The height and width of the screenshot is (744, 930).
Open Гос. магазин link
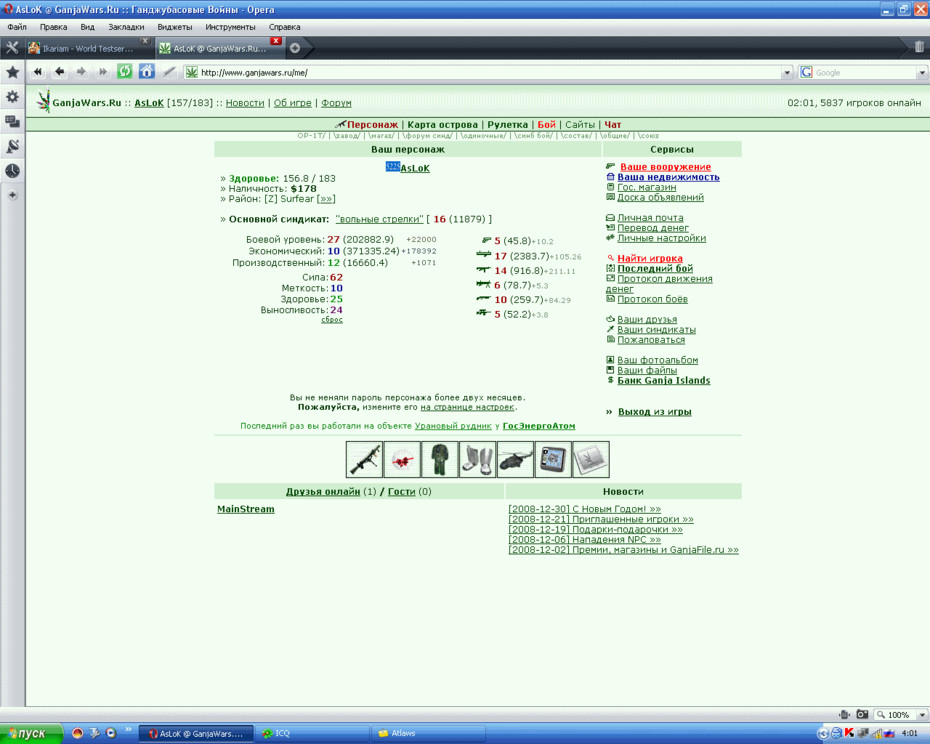click(646, 187)
